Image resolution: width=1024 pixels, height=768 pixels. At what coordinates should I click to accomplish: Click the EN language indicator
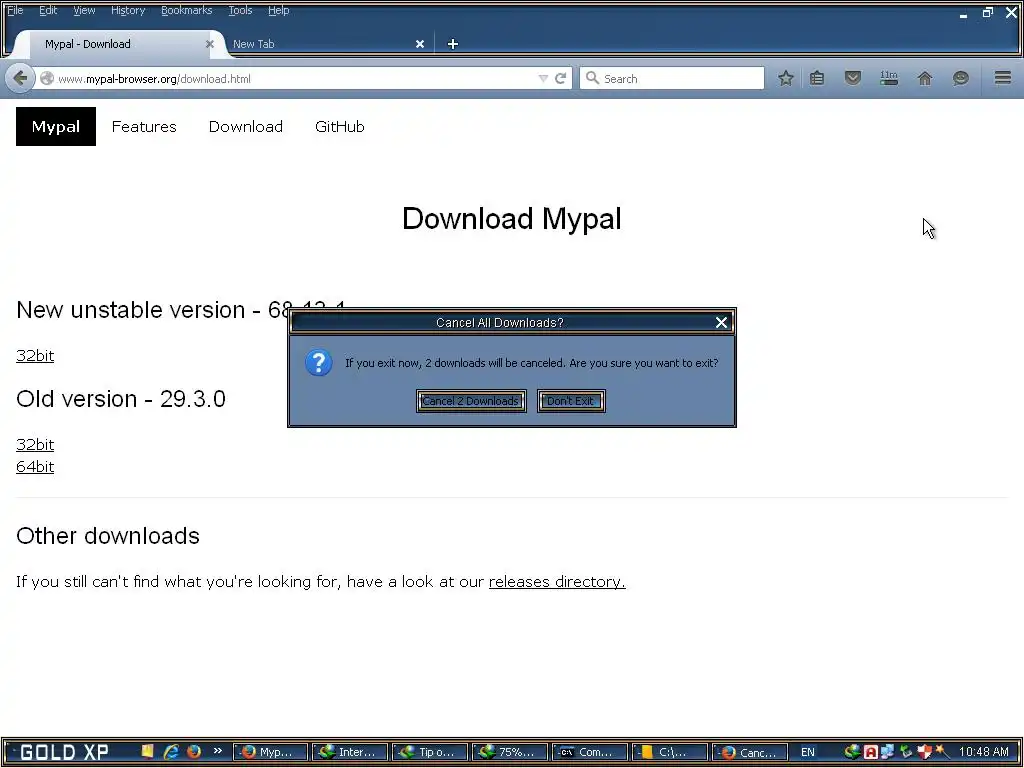[x=808, y=752]
